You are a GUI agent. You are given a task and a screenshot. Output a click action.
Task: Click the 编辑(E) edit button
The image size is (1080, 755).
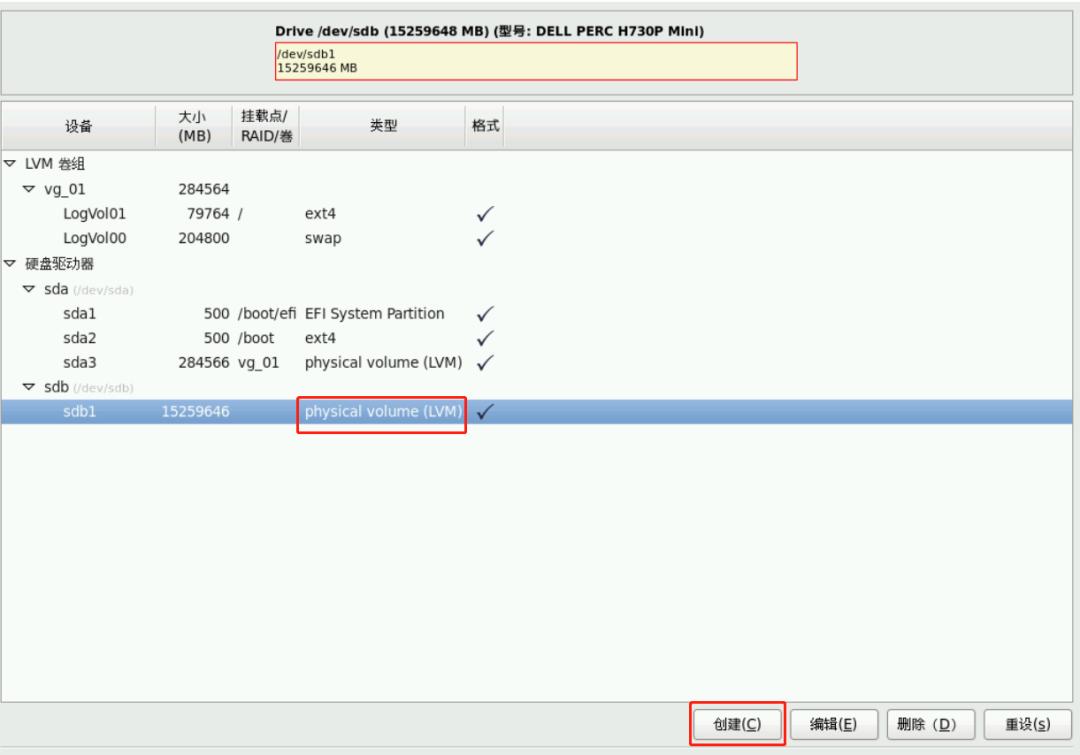833,724
